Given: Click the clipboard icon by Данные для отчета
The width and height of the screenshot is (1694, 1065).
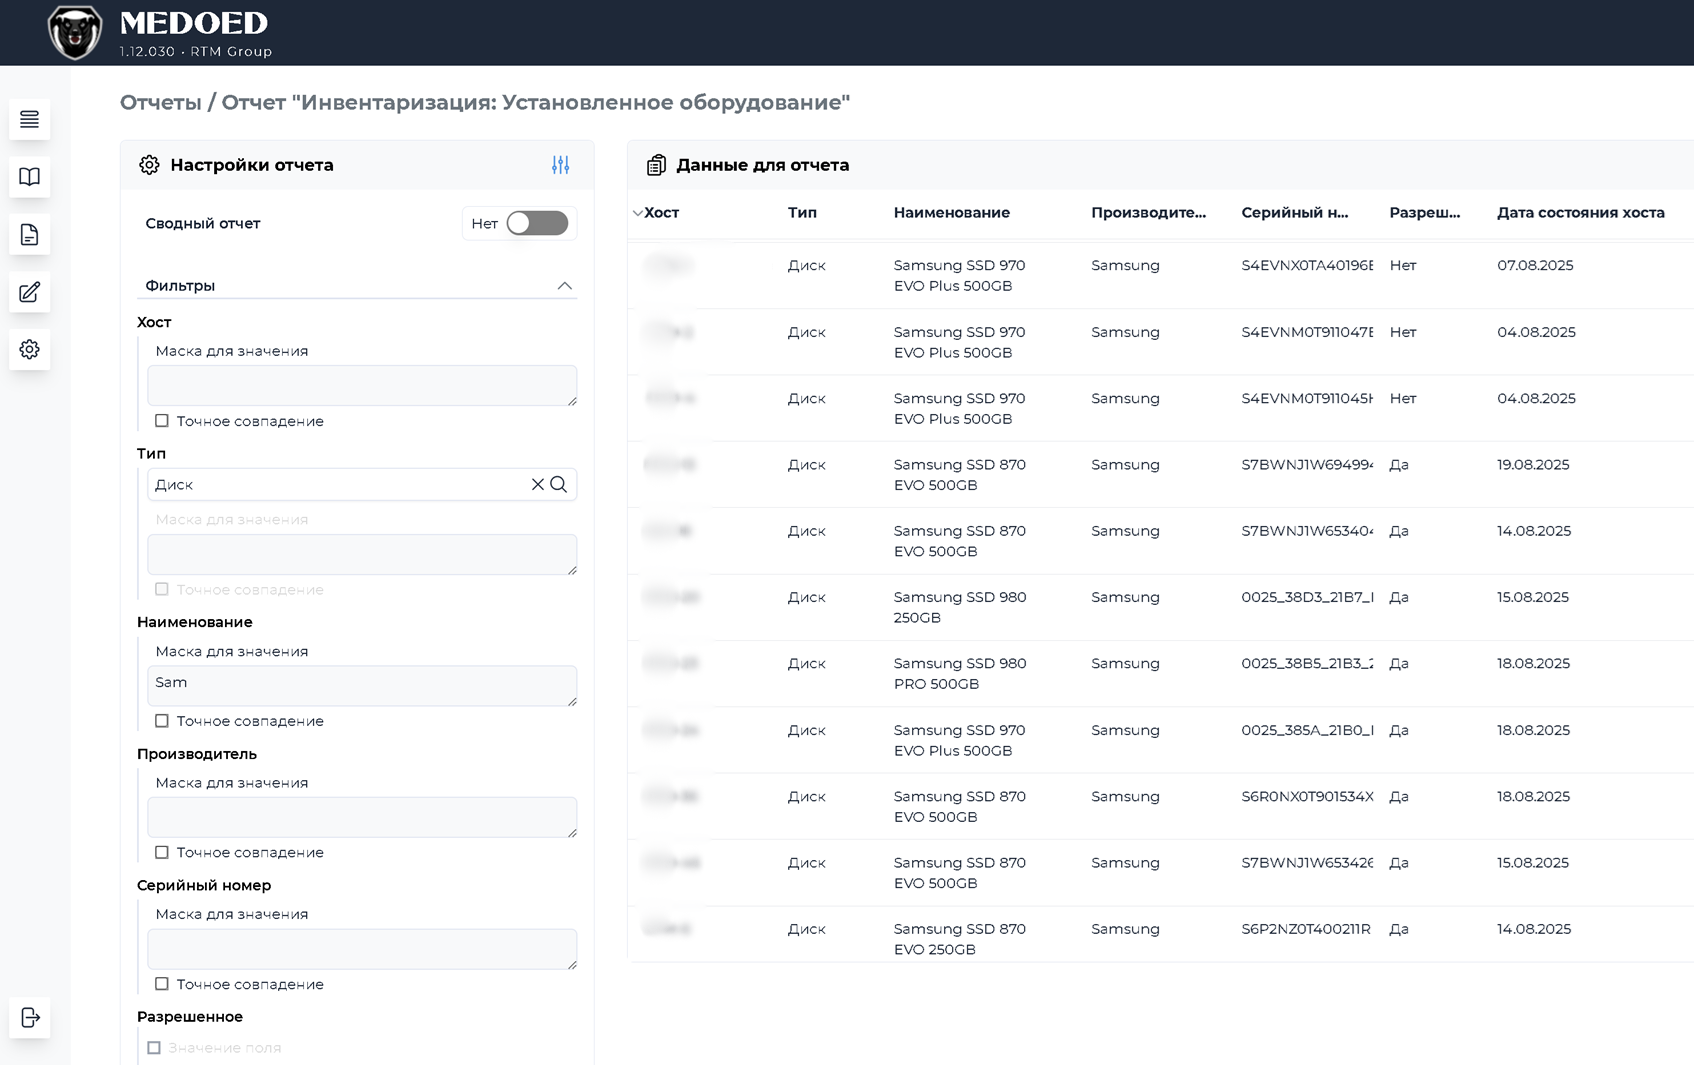Looking at the screenshot, I should click(656, 165).
